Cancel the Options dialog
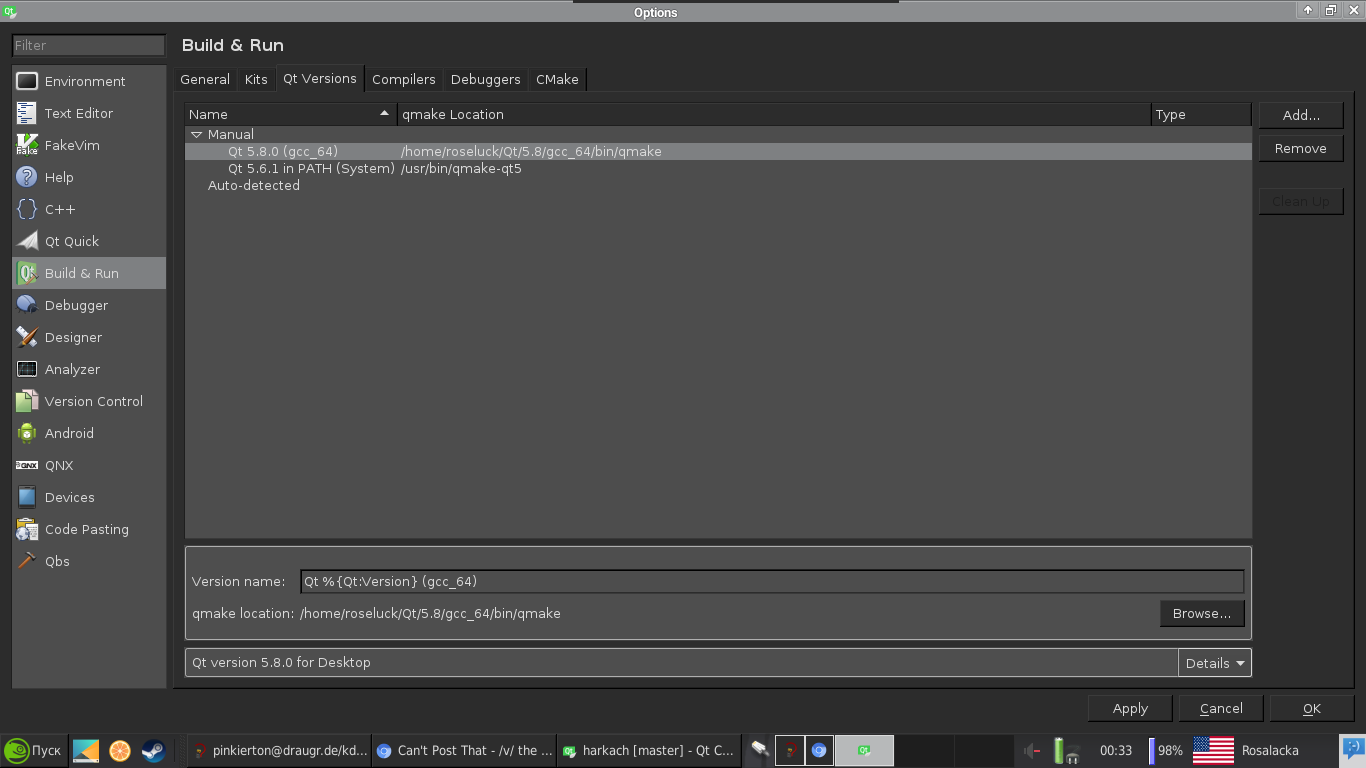The height and width of the screenshot is (768, 1366). click(1221, 708)
